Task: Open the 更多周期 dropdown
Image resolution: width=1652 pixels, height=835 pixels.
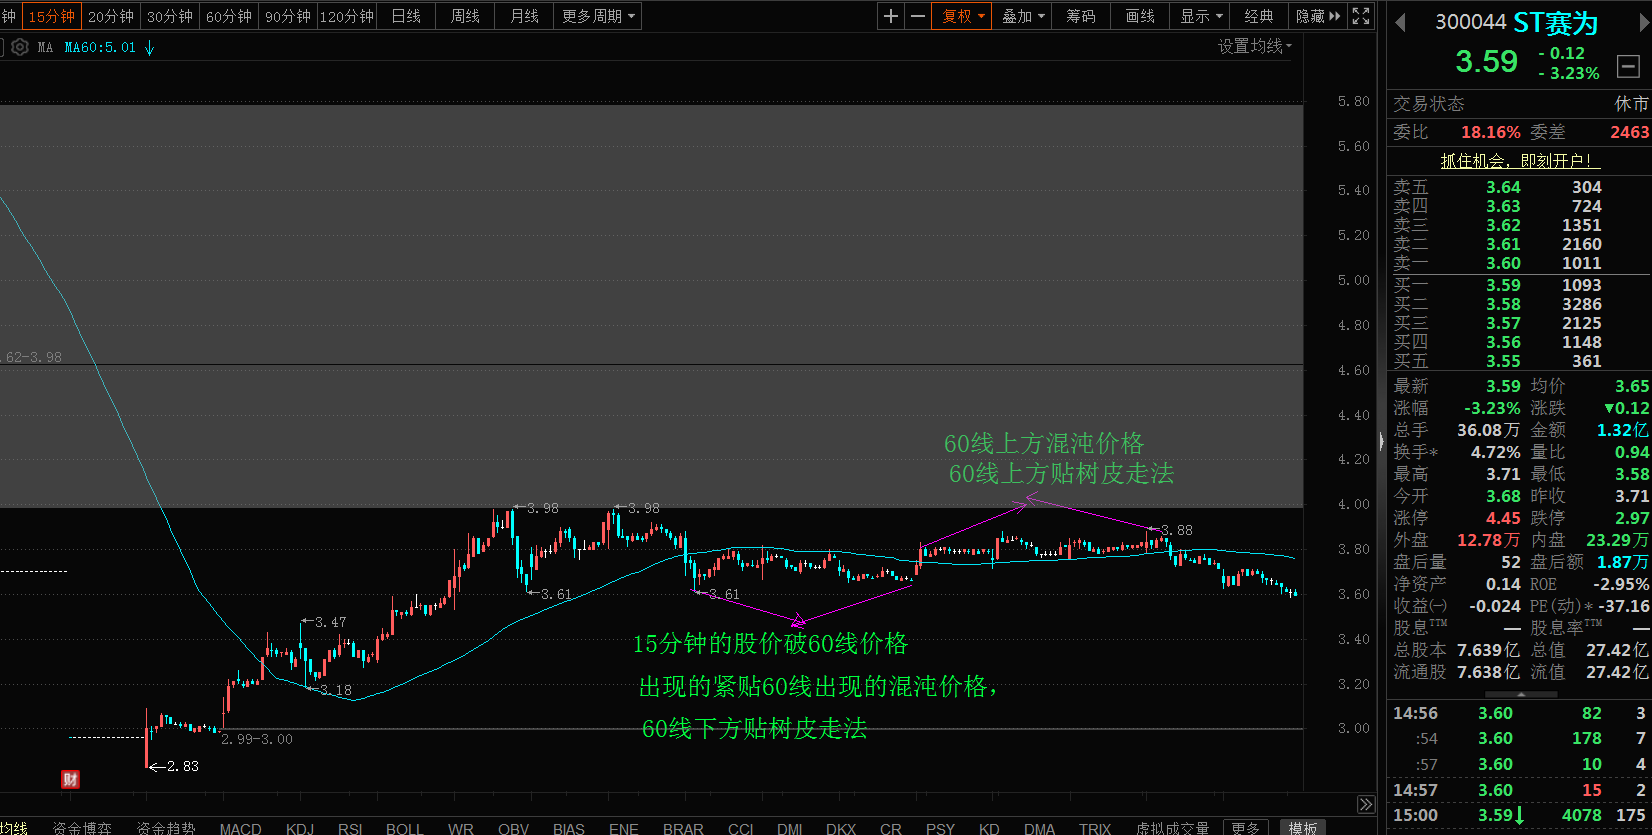Action: click(597, 16)
